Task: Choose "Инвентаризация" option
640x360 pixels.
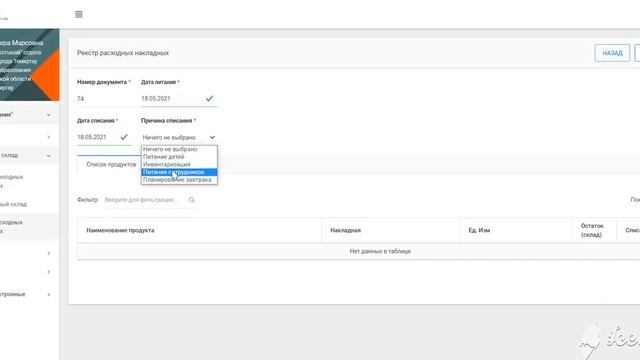Action: 179,164
